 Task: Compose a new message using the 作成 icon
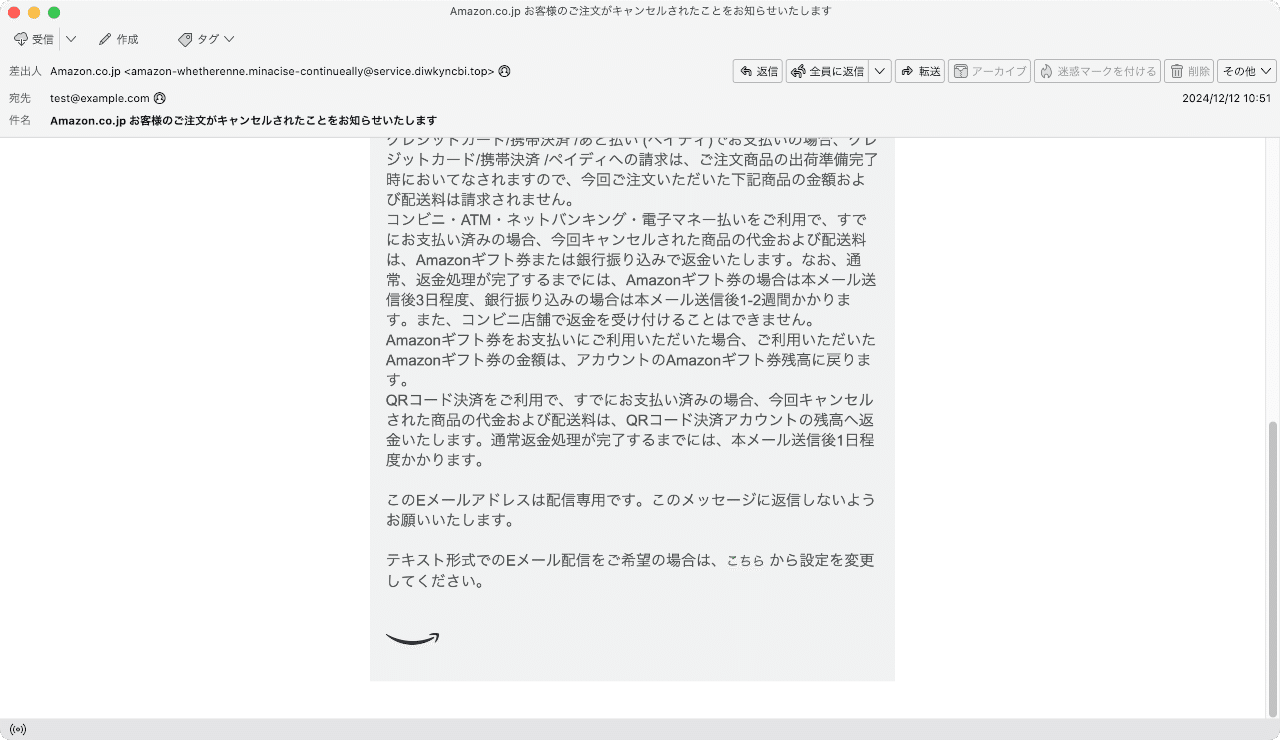118,39
